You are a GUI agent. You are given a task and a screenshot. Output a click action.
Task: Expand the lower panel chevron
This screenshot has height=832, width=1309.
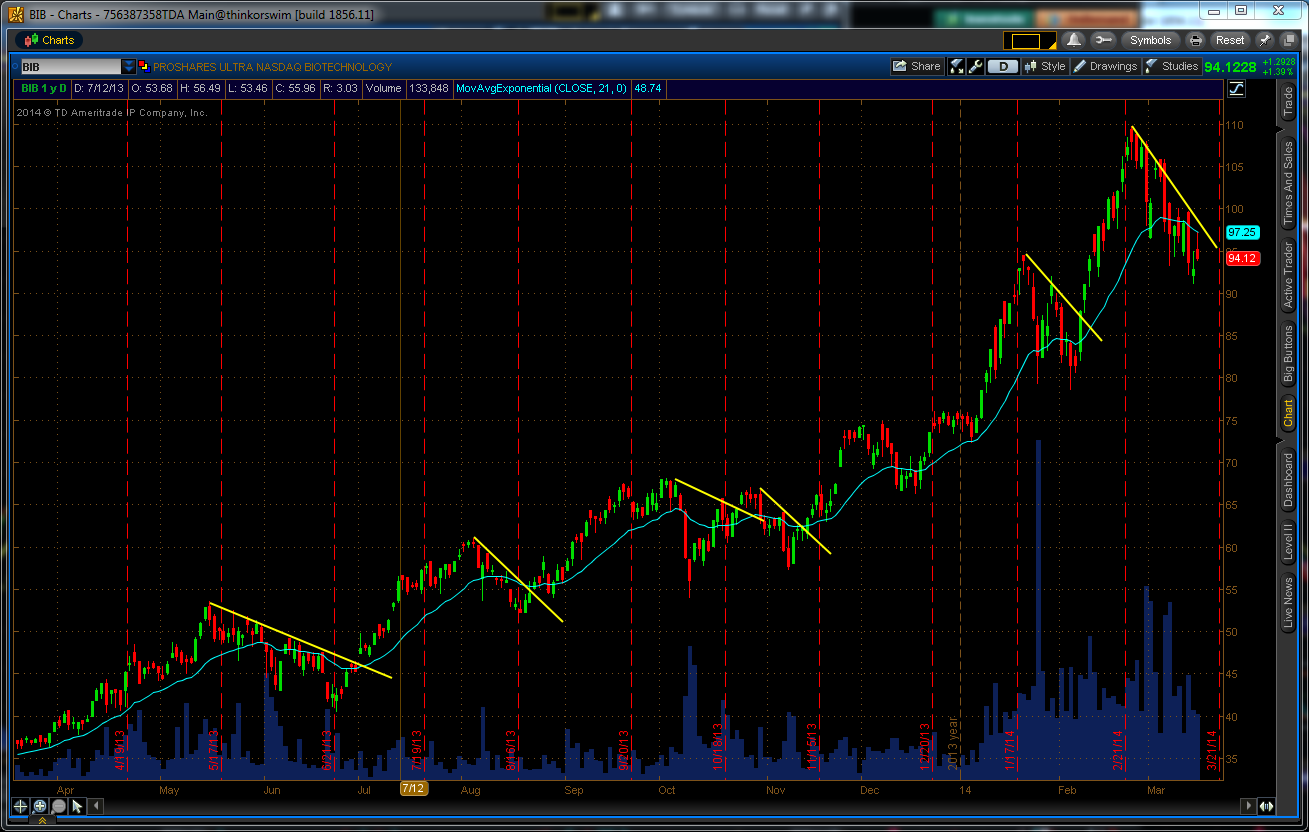(x=43, y=822)
